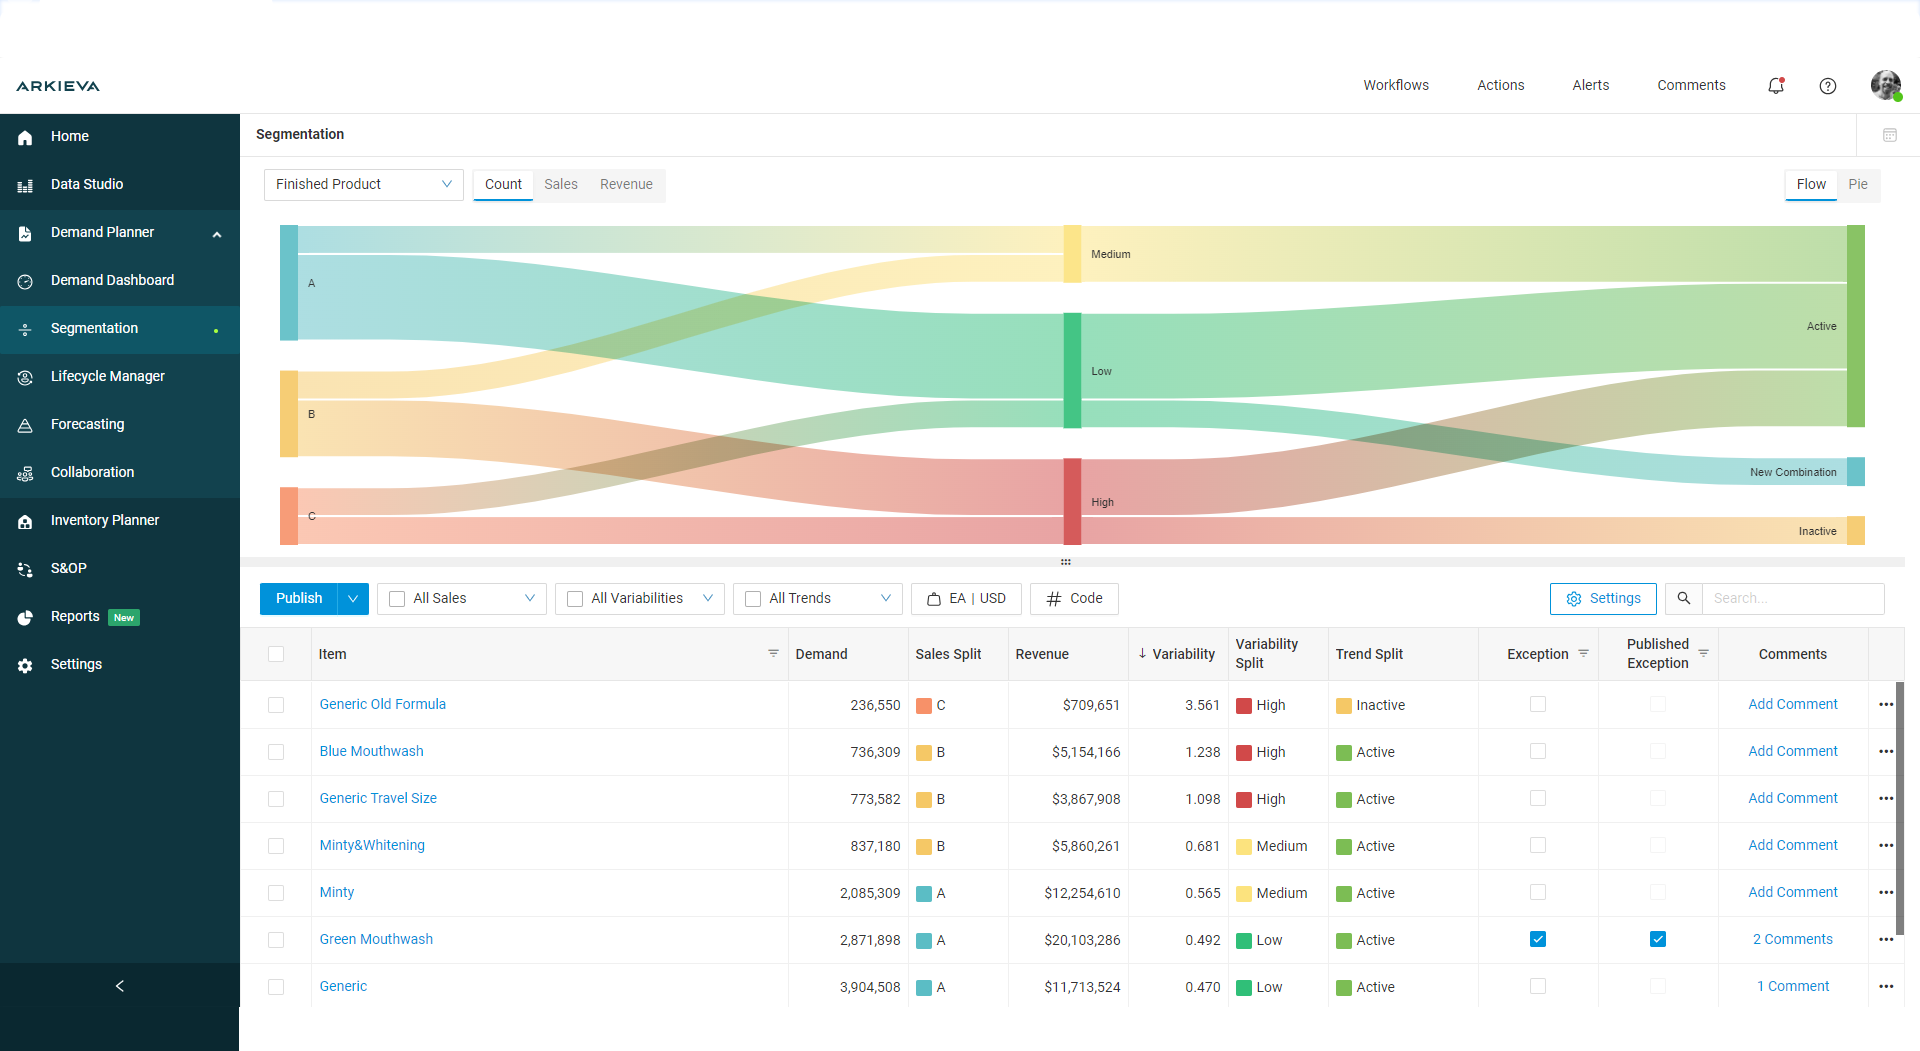This screenshot has width=1920, height=1051.
Task: Click the search magnifier next to Settings
Action: pos(1683,598)
